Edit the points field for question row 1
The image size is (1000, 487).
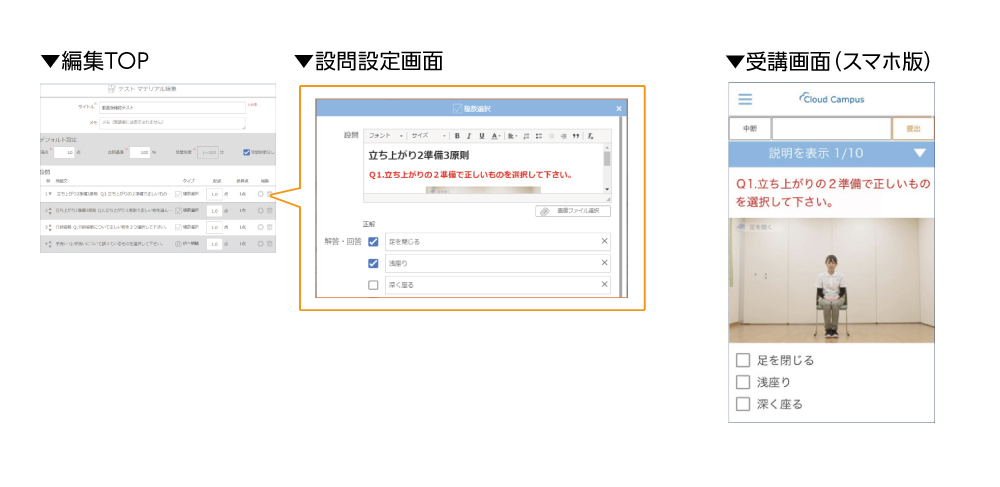point(214,194)
